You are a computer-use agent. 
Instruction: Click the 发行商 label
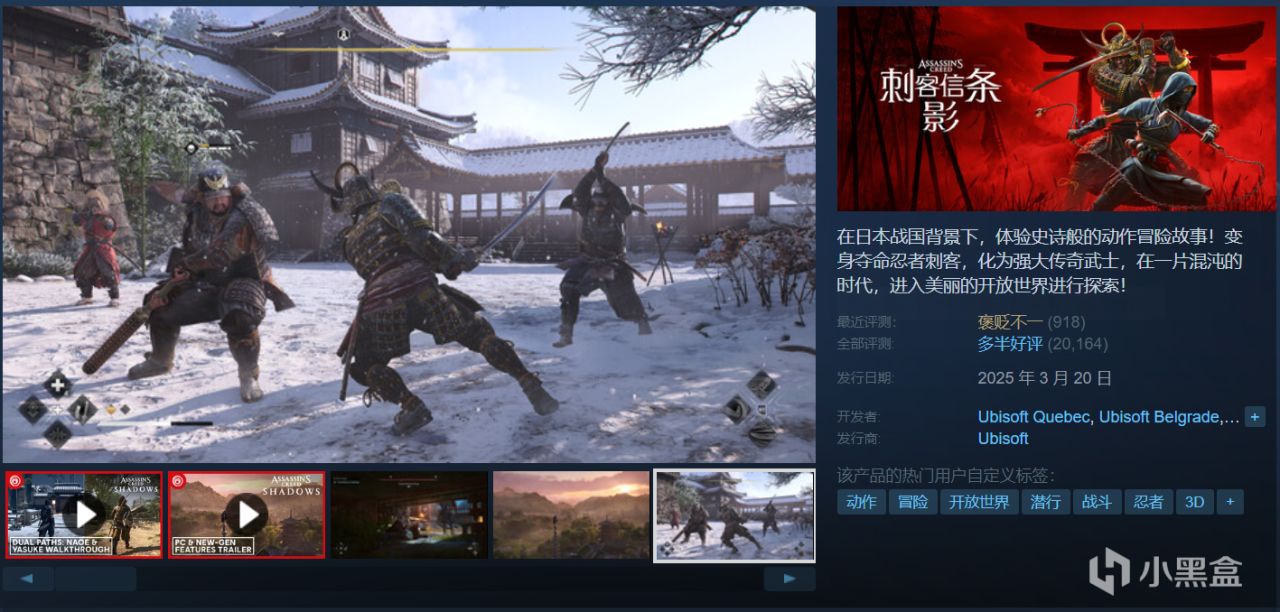click(859, 439)
